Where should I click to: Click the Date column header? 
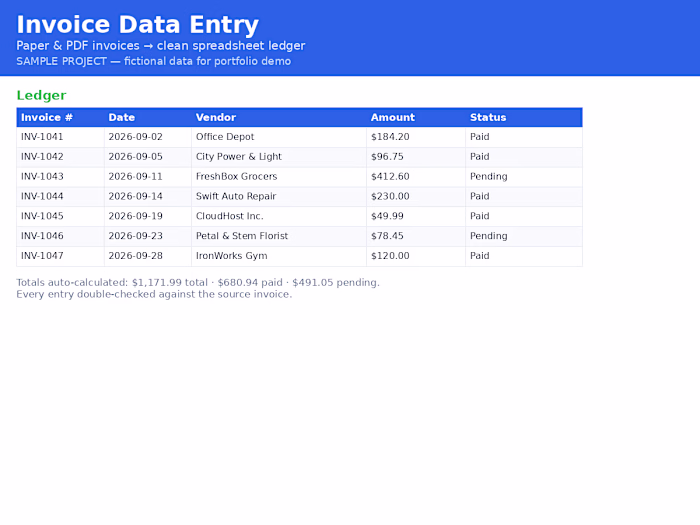(x=148, y=117)
